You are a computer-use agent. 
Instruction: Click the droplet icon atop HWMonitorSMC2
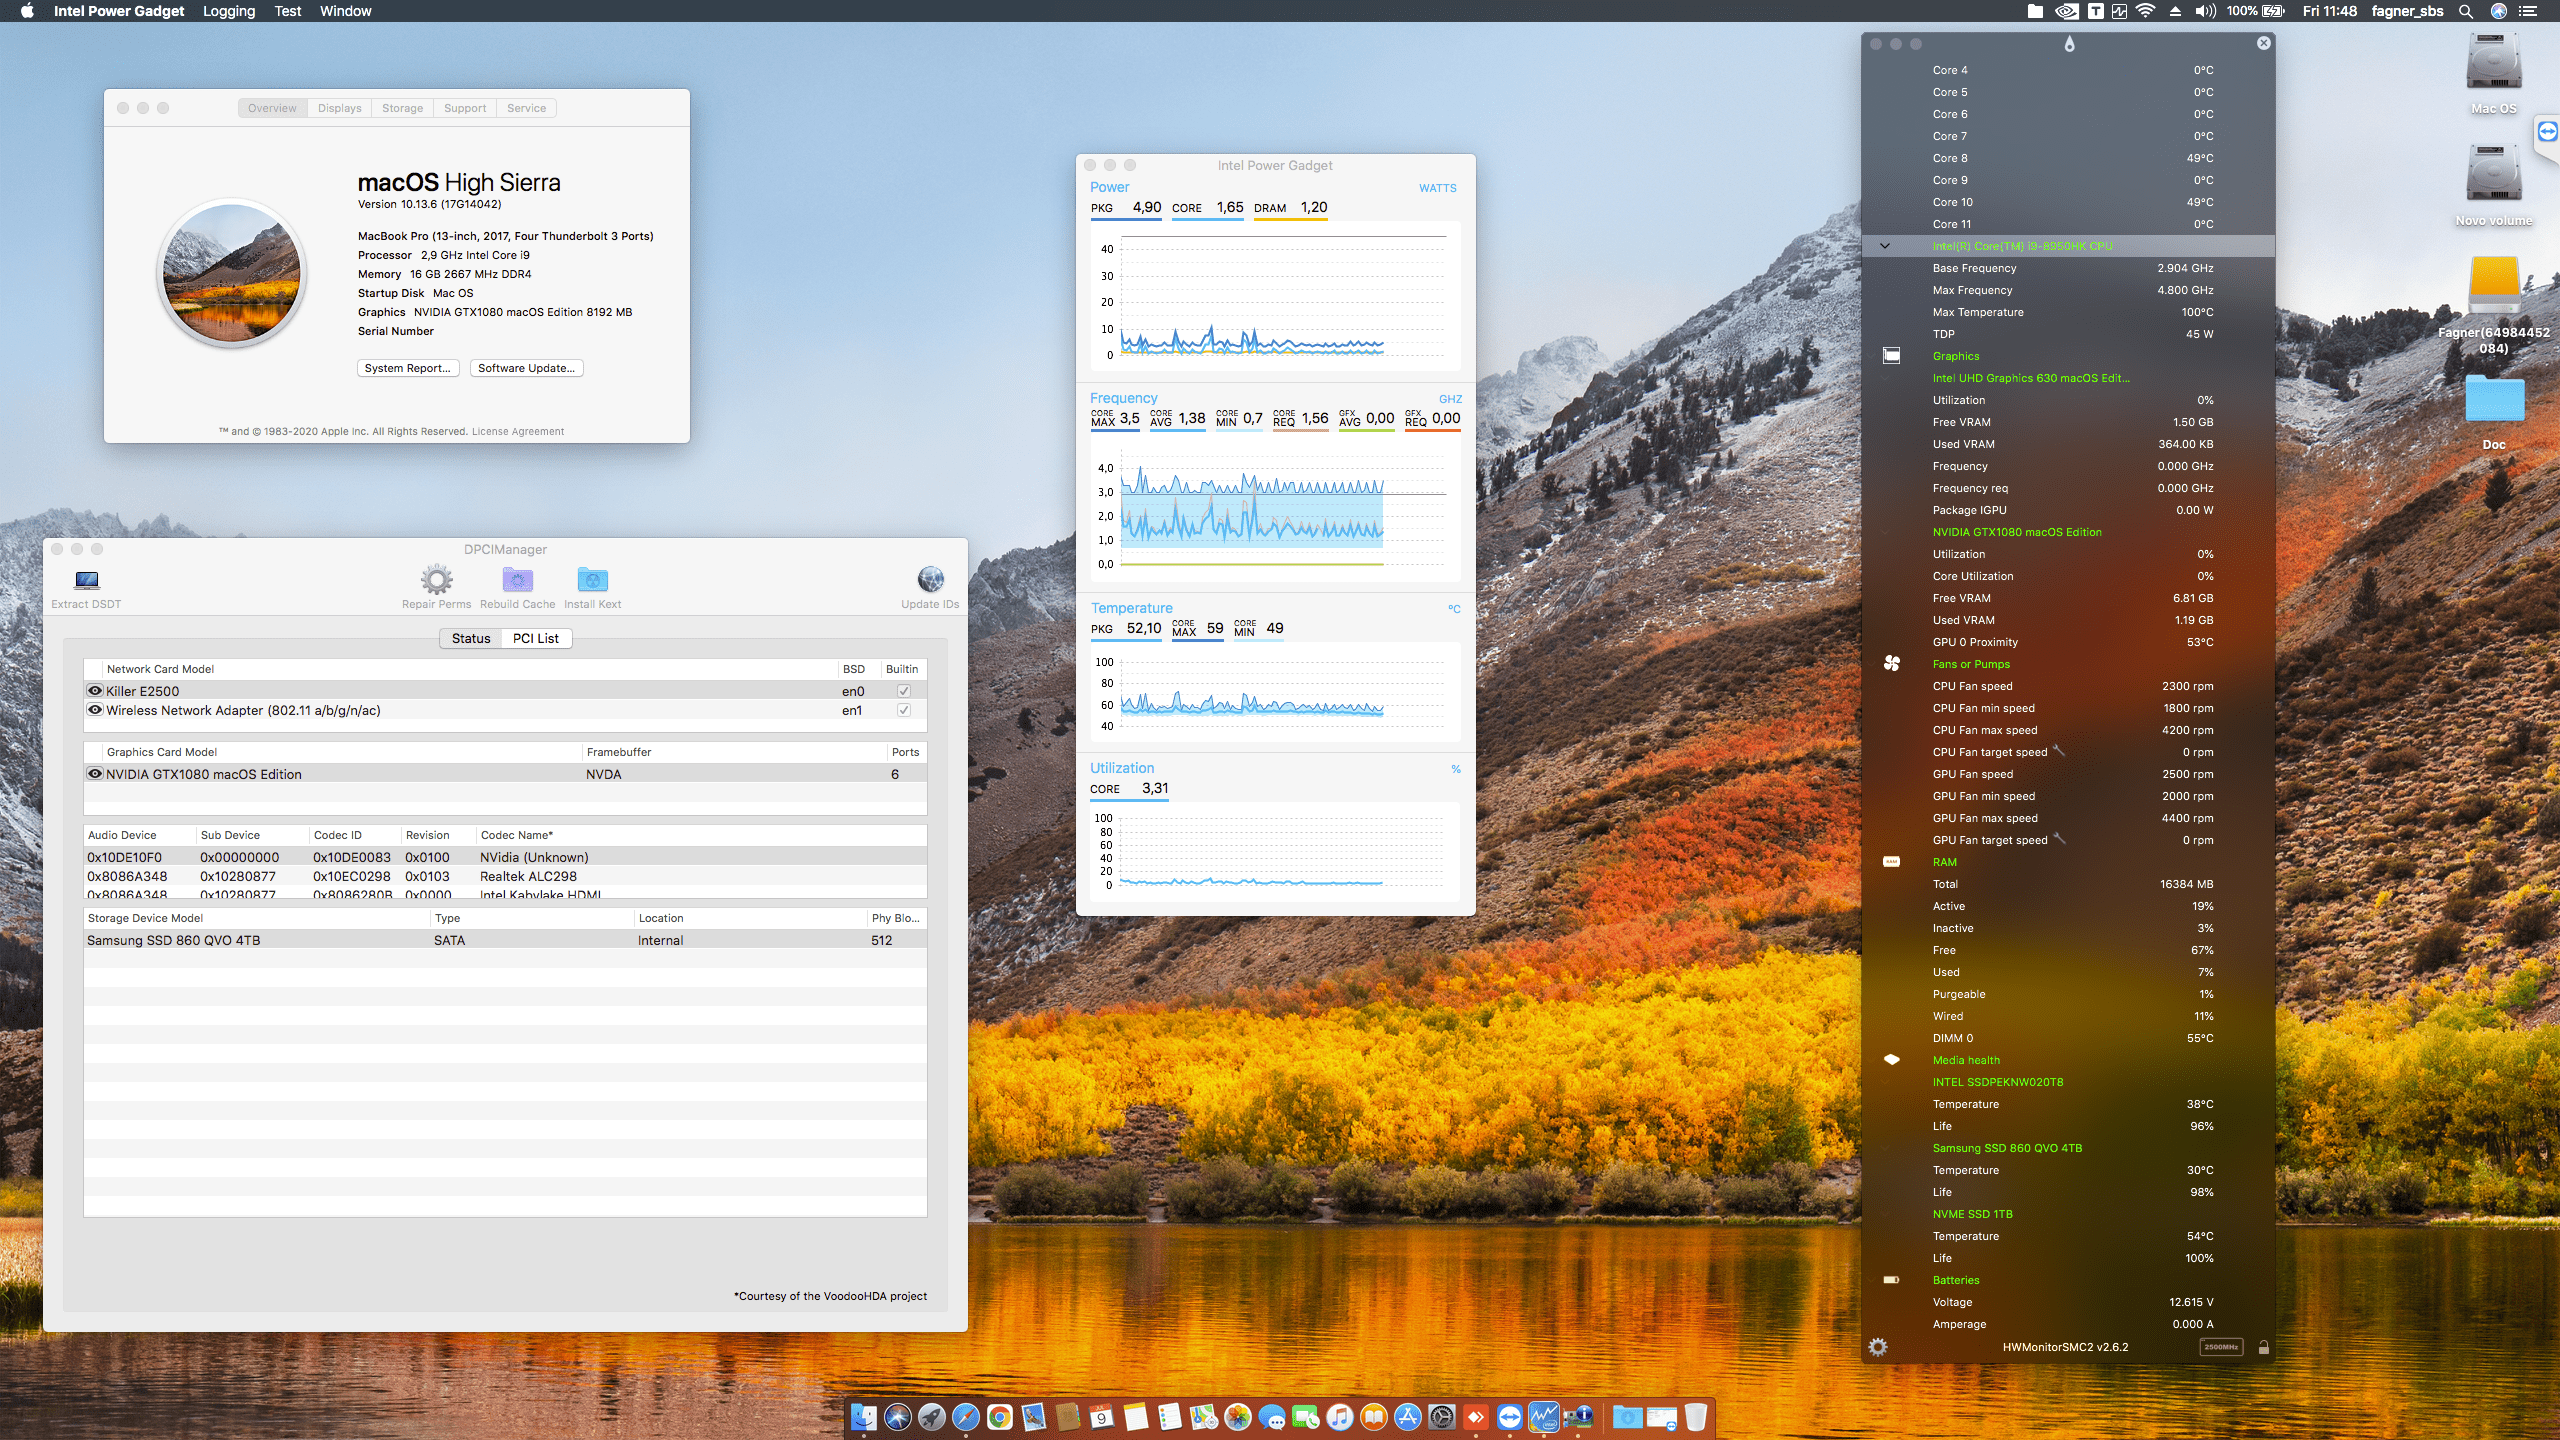[x=2069, y=44]
